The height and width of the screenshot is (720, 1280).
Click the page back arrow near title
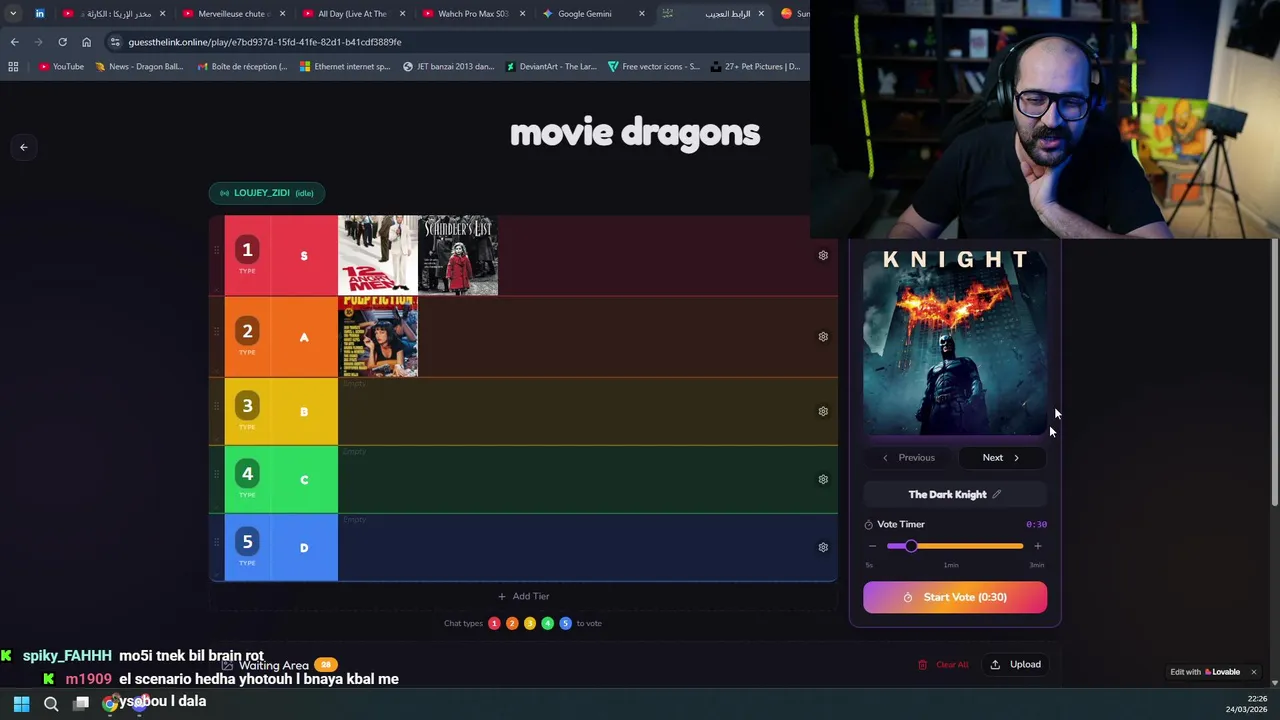tap(24, 147)
